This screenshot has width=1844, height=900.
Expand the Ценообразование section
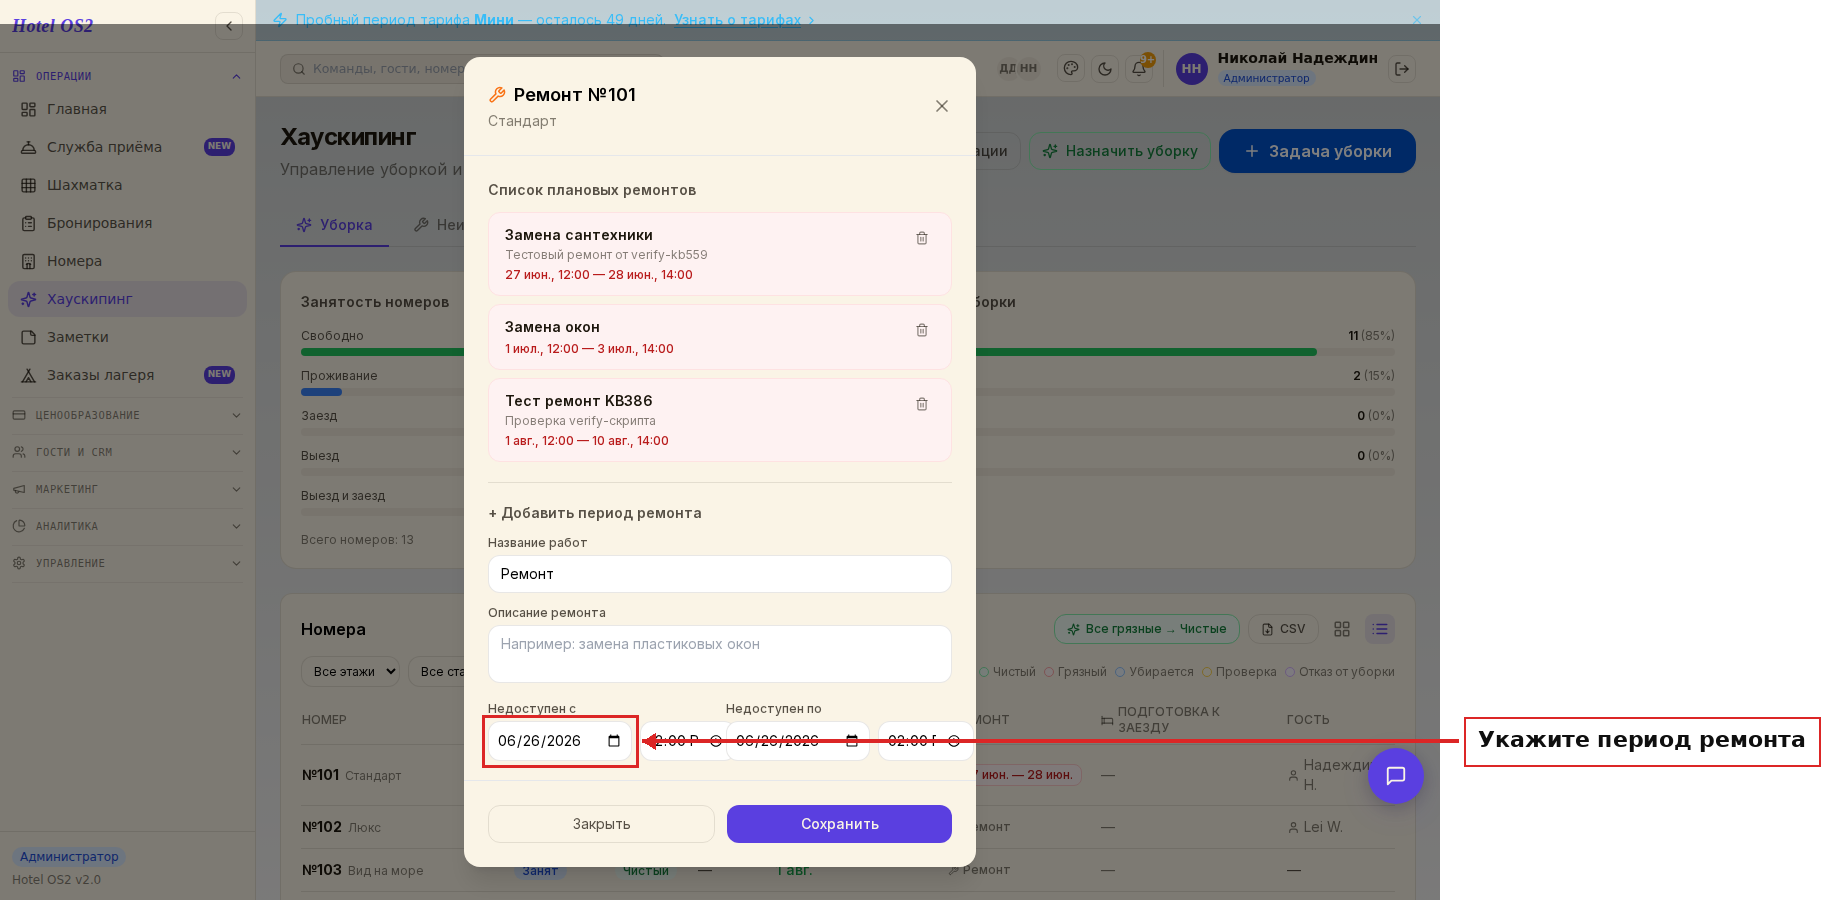pos(127,415)
